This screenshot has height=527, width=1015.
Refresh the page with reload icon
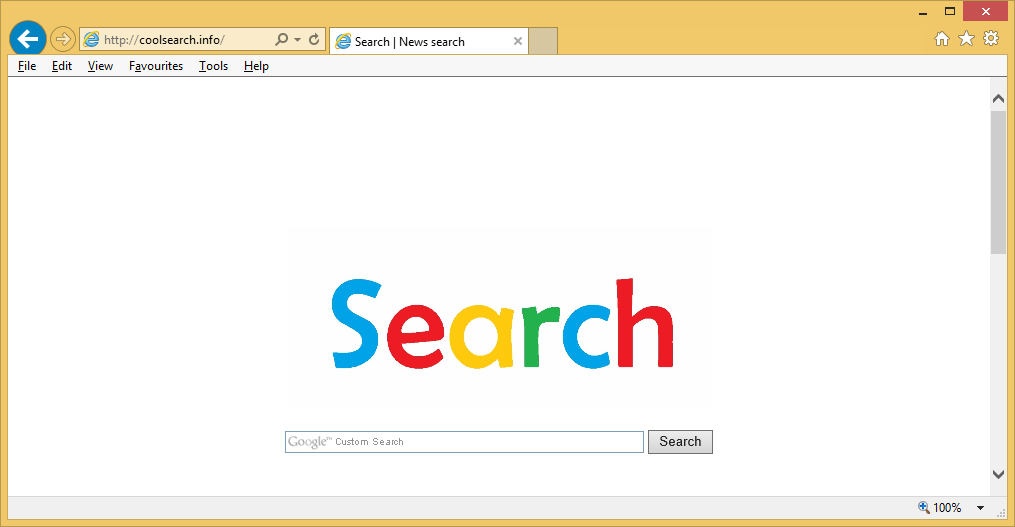tap(314, 39)
